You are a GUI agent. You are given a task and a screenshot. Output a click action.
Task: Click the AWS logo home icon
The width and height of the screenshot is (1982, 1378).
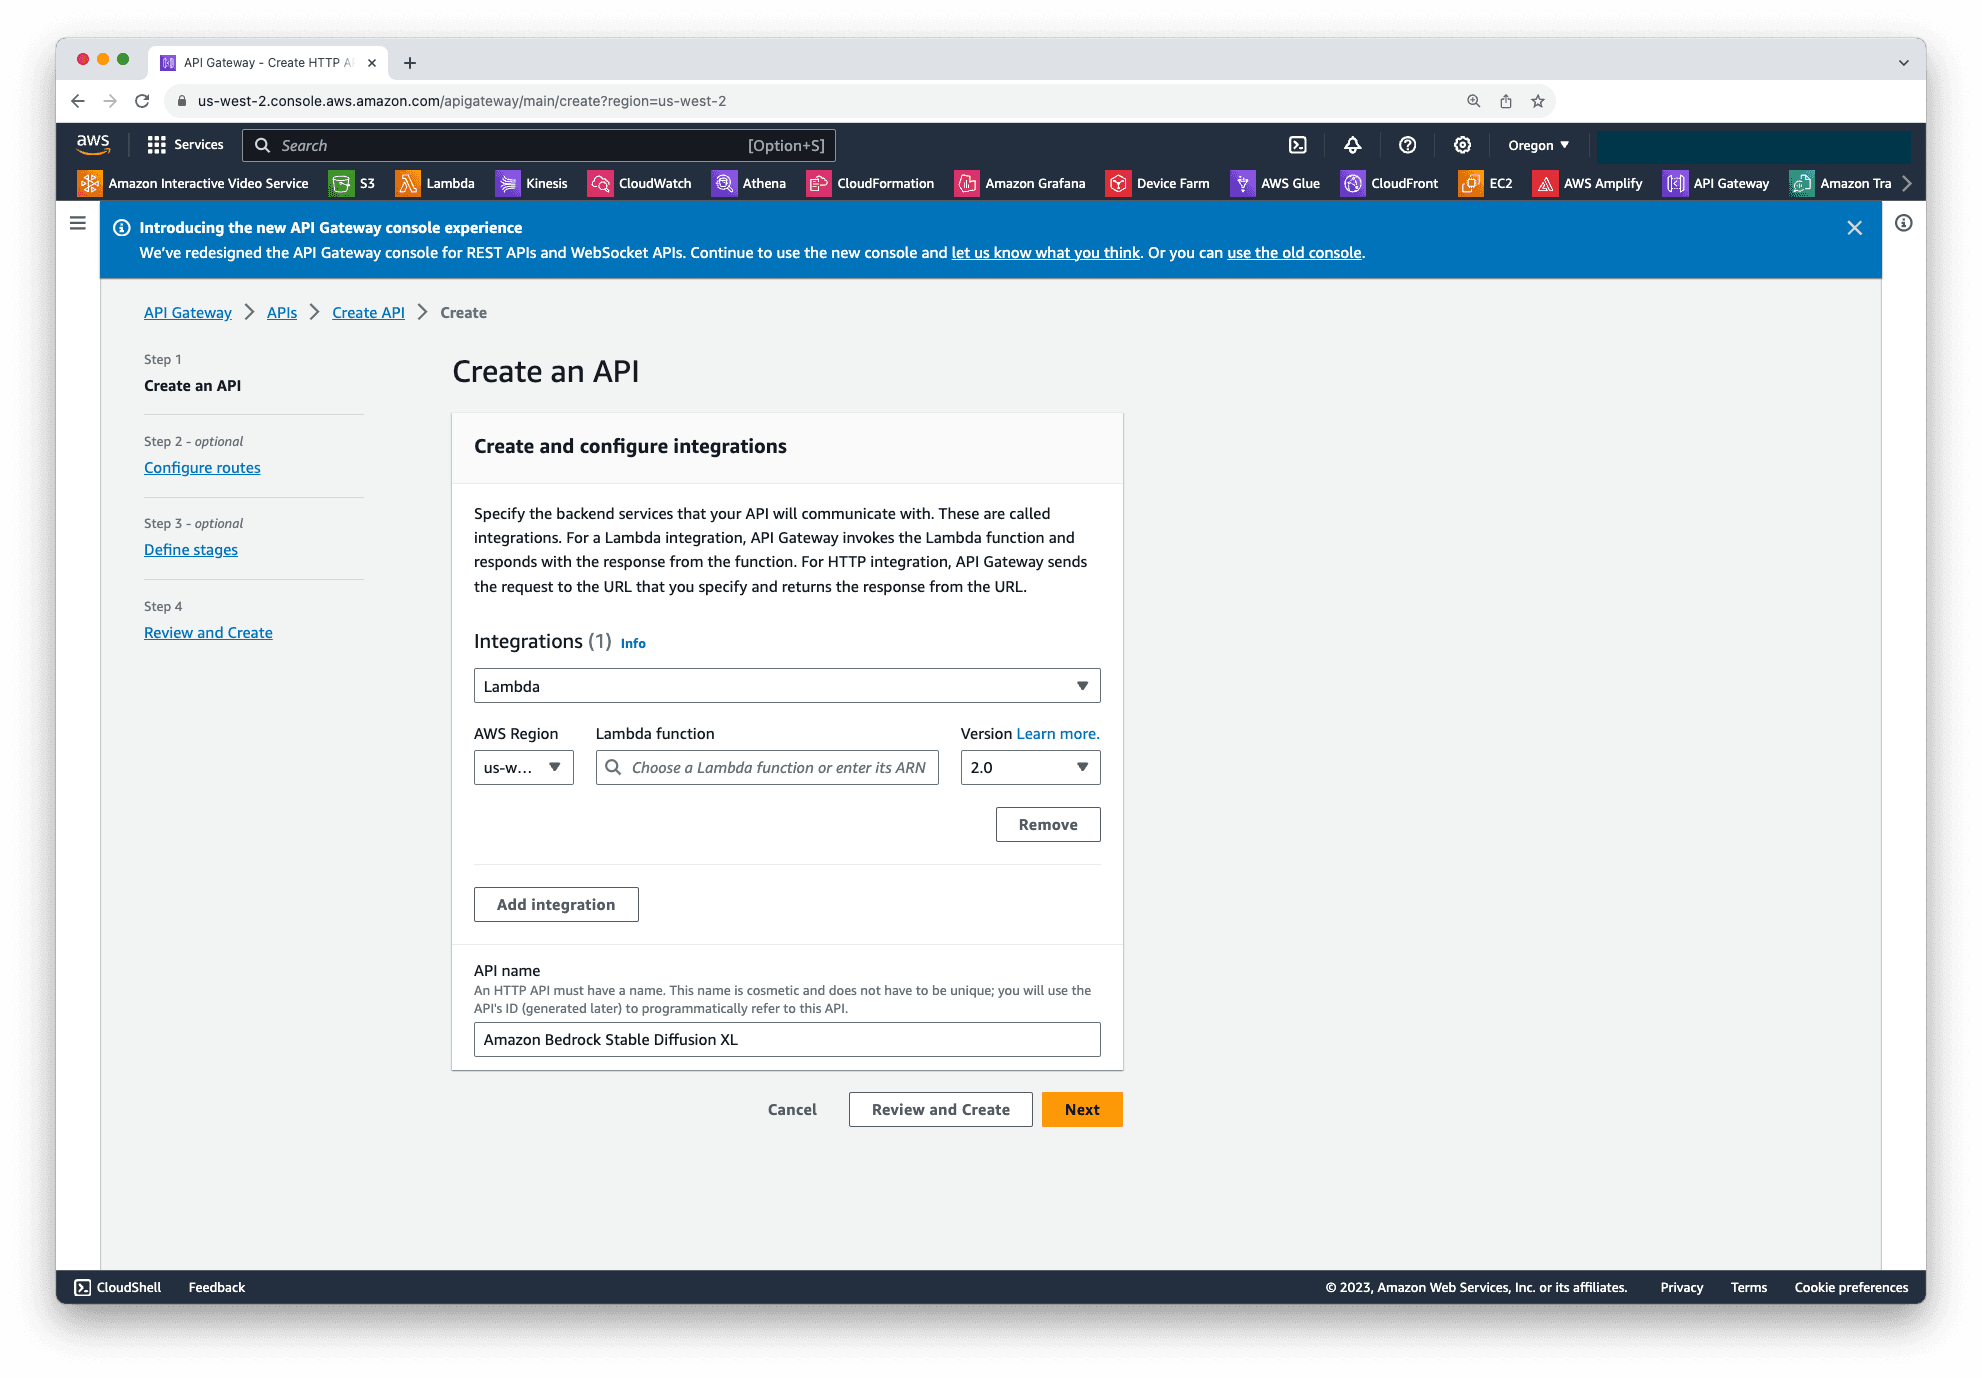point(93,144)
